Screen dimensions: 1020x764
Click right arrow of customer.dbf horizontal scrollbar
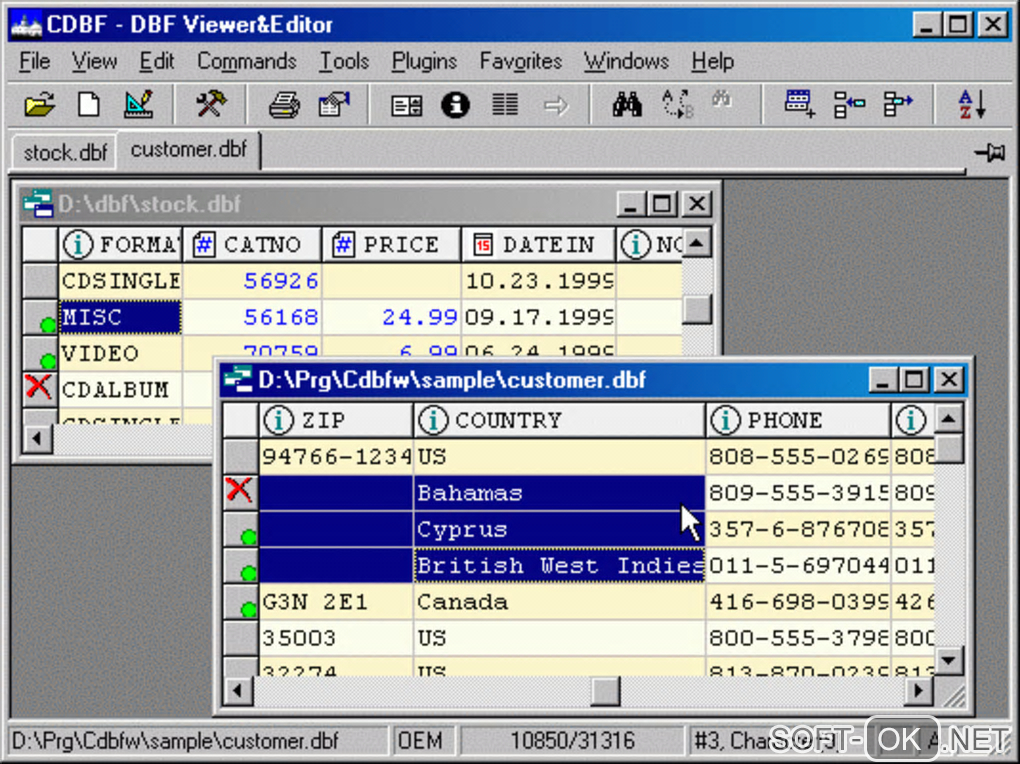(919, 690)
